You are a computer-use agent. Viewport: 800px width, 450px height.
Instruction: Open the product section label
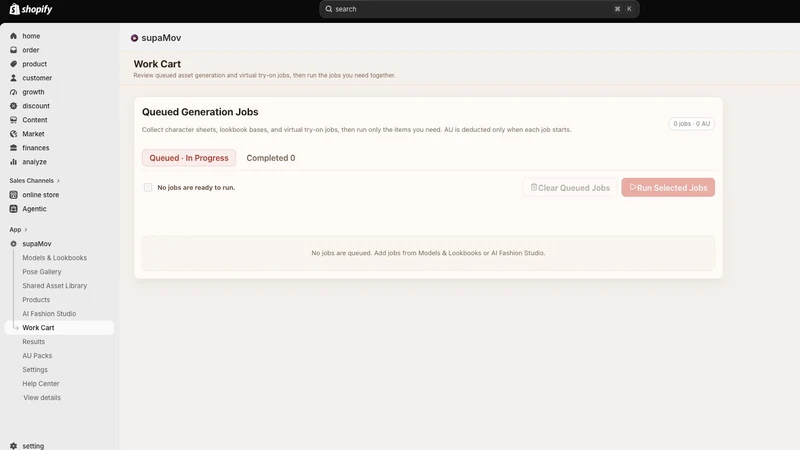[35, 64]
